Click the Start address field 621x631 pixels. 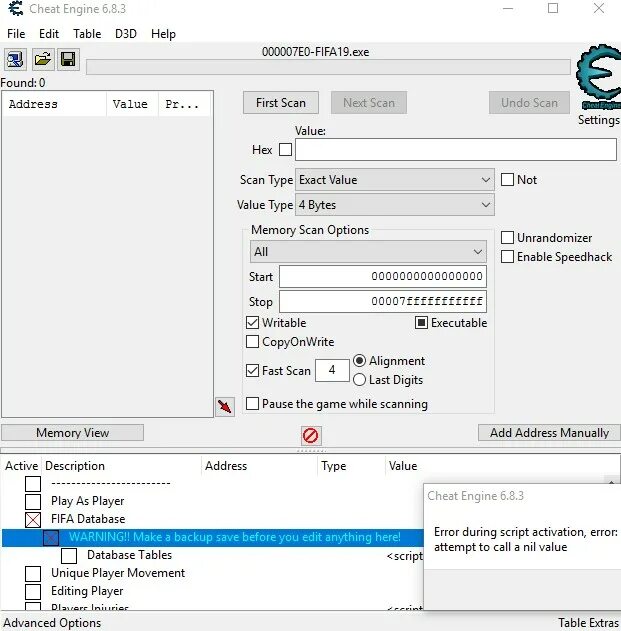coord(383,276)
